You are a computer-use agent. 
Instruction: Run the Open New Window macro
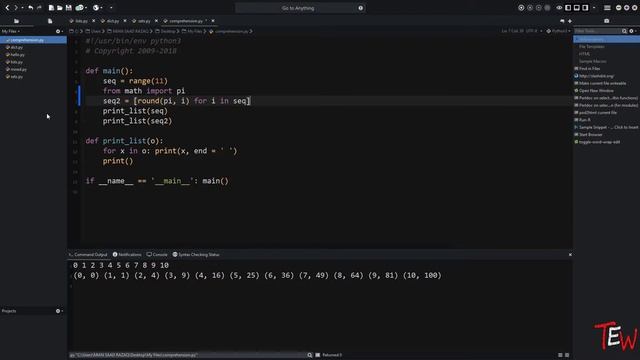coord(594,91)
